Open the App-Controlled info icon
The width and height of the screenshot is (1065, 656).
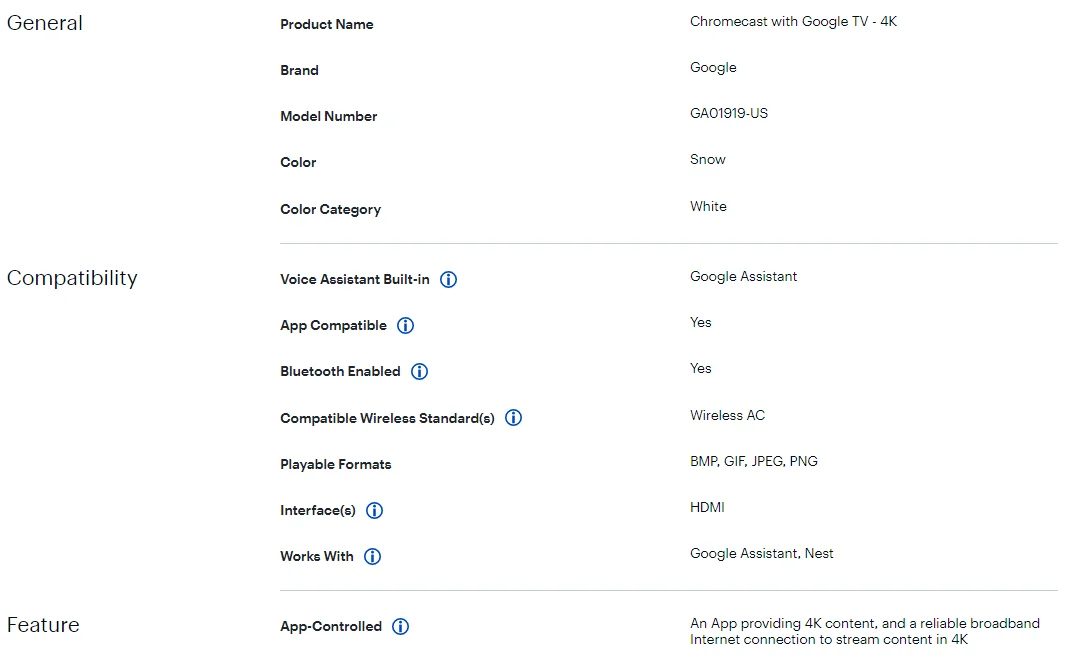(401, 626)
